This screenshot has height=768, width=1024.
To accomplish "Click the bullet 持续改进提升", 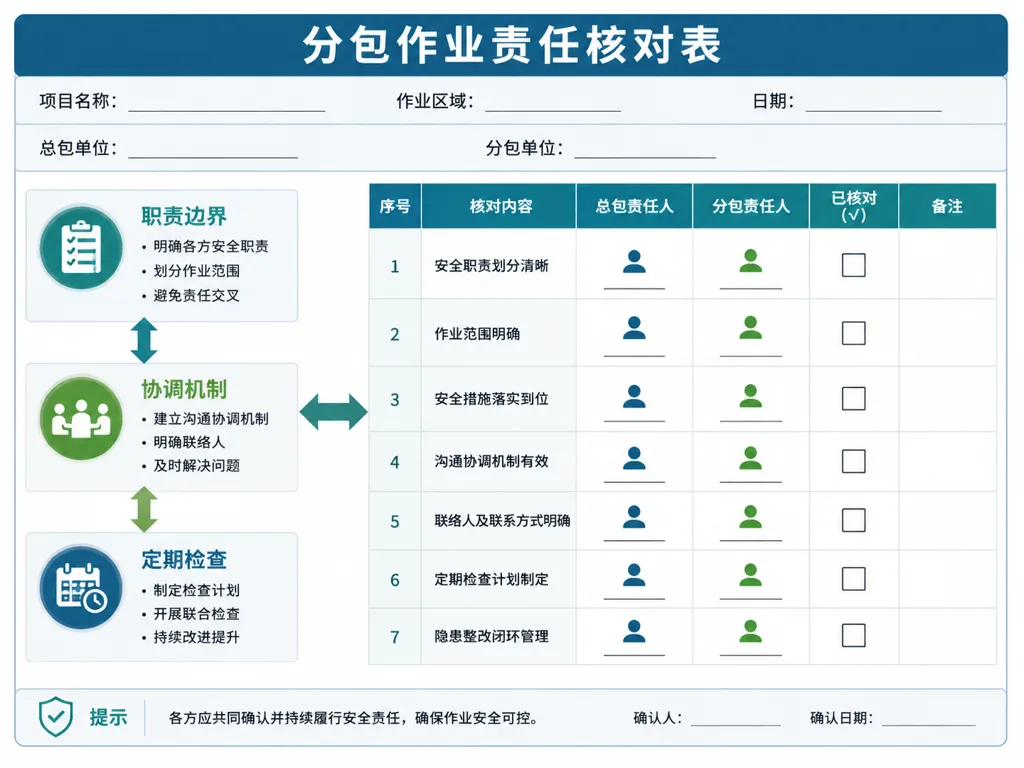I will pyautogui.click(x=197, y=637).
